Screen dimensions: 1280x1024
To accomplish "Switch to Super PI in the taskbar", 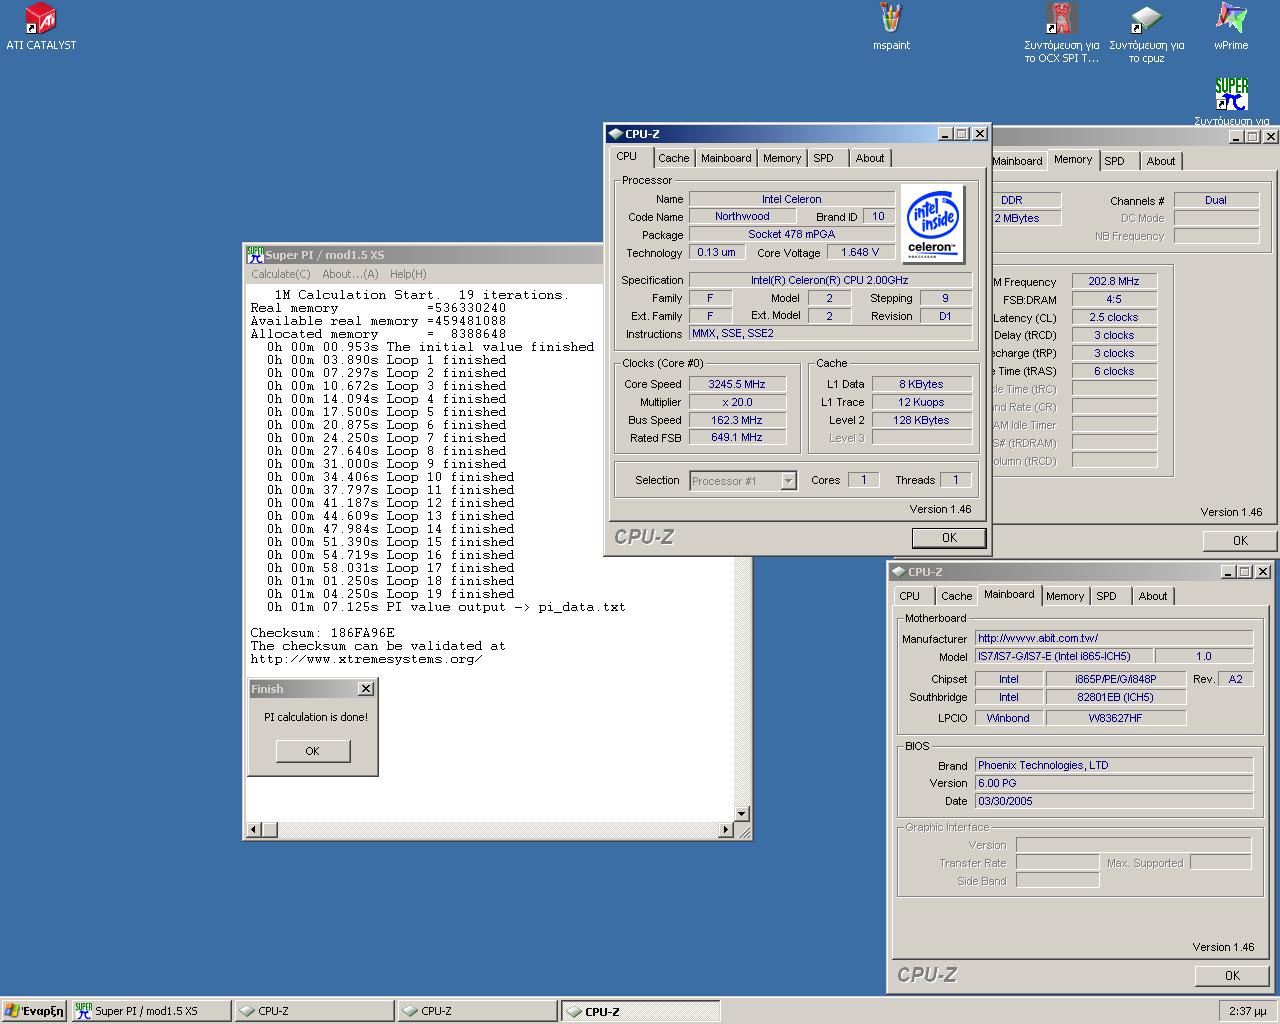I will (x=151, y=1011).
